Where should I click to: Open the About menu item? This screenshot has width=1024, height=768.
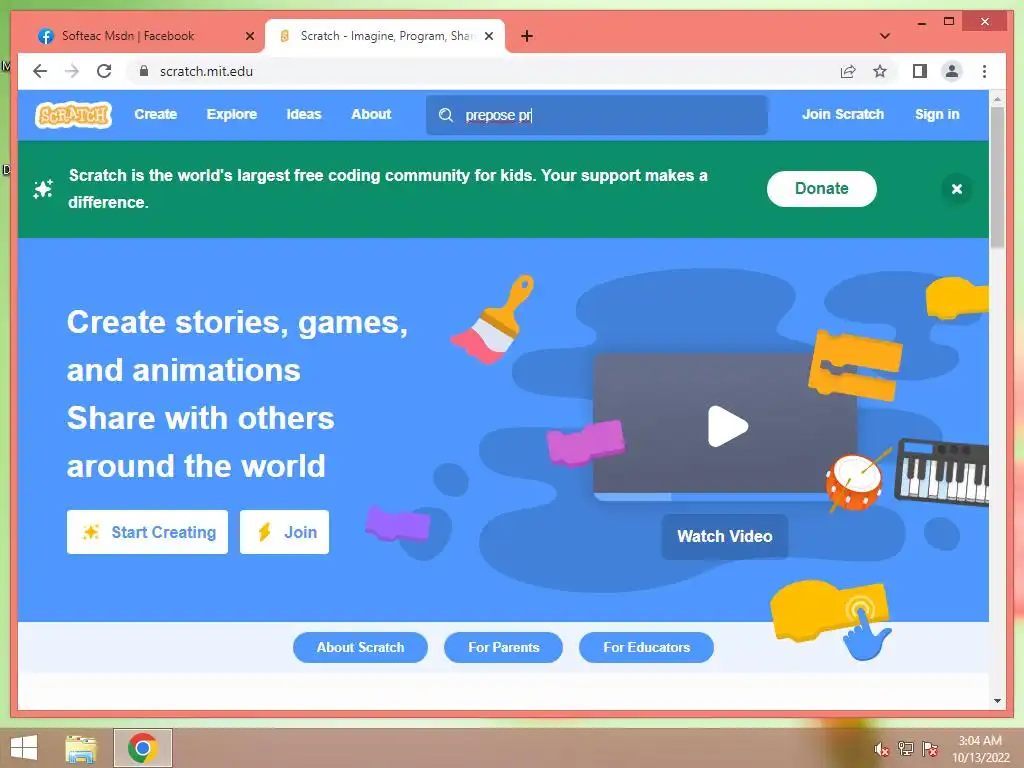click(371, 114)
